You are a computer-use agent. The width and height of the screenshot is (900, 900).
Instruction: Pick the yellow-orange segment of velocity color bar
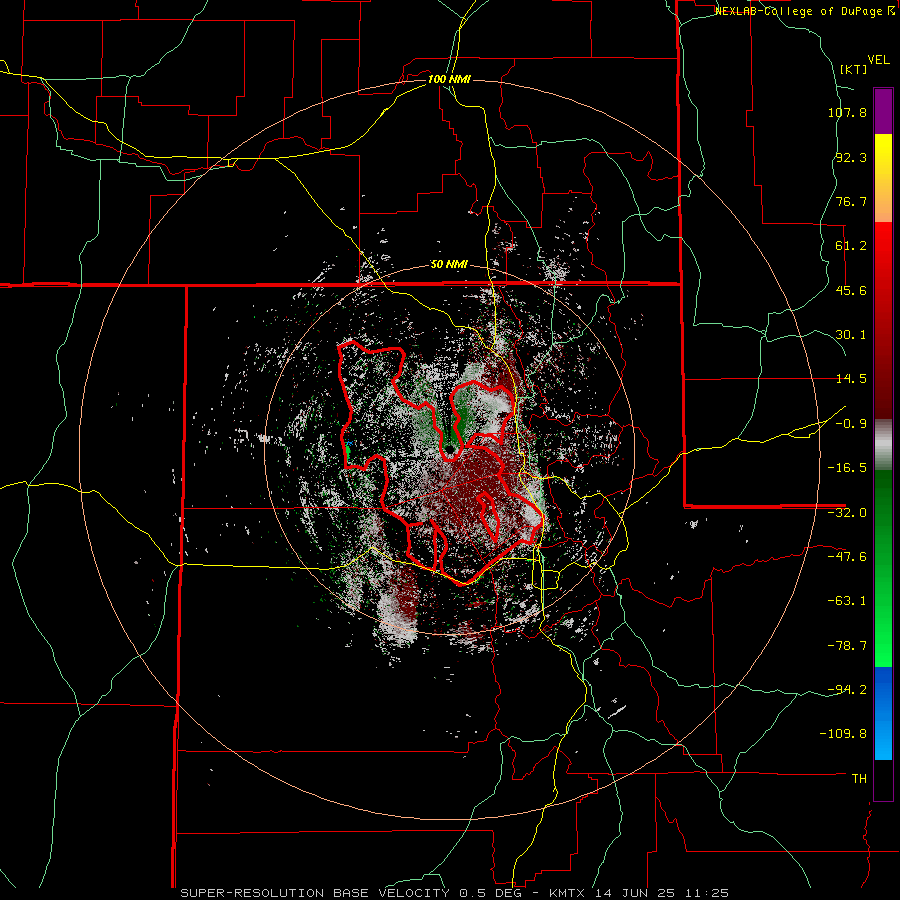pyautogui.click(x=883, y=178)
